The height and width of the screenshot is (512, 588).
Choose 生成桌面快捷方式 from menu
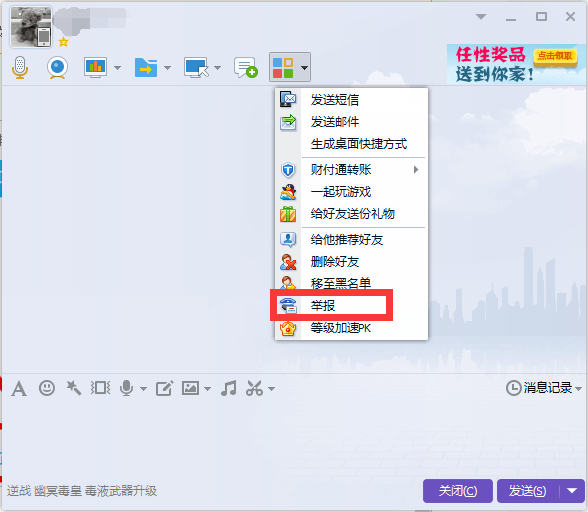tap(351, 144)
